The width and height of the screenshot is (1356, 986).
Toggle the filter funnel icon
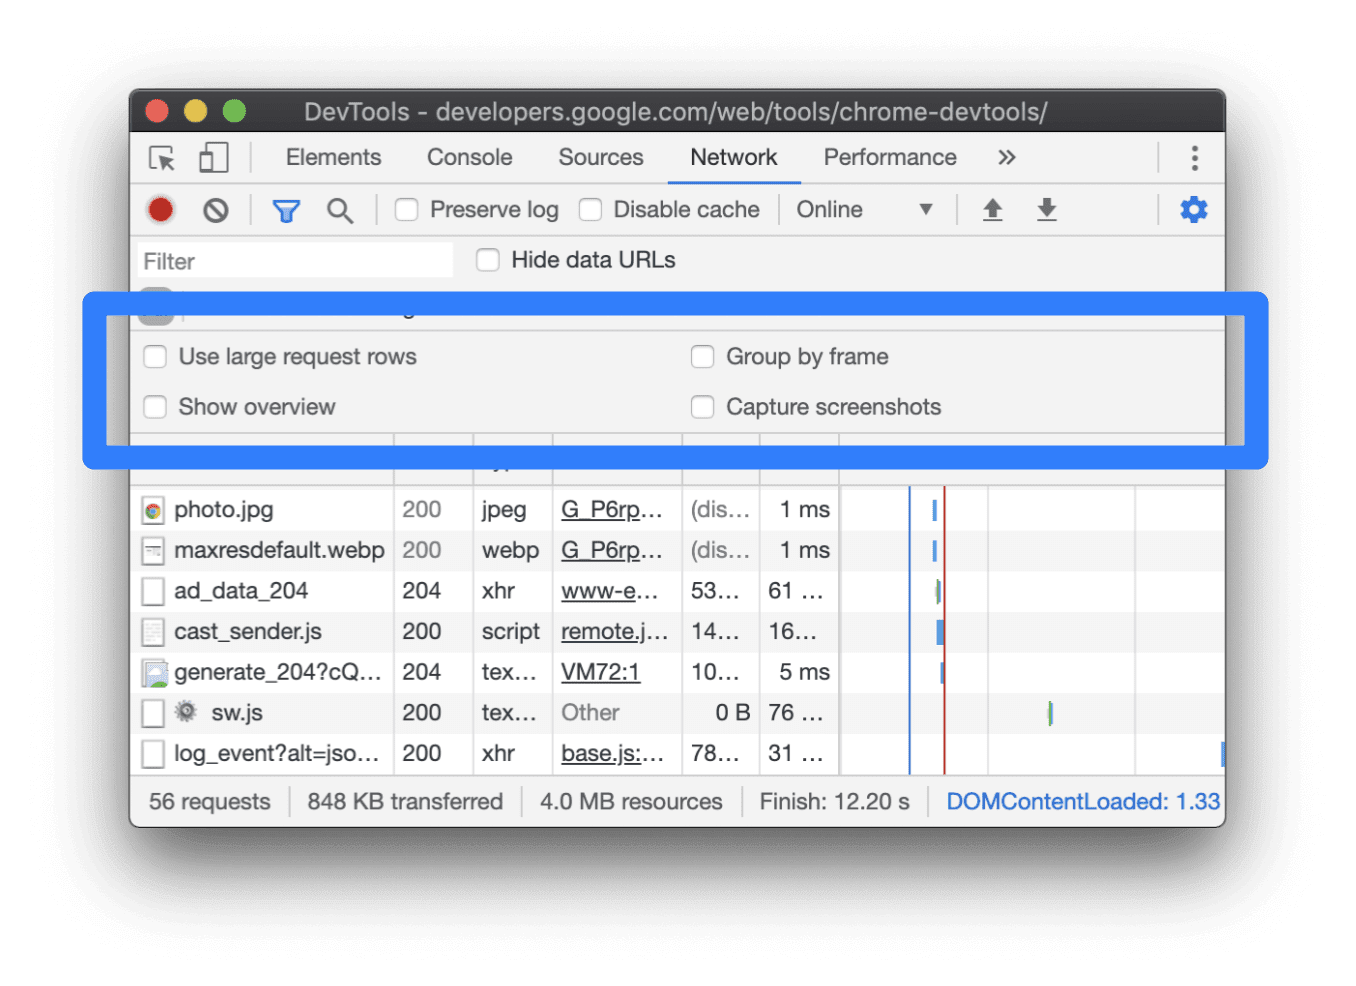pos(286,210)
